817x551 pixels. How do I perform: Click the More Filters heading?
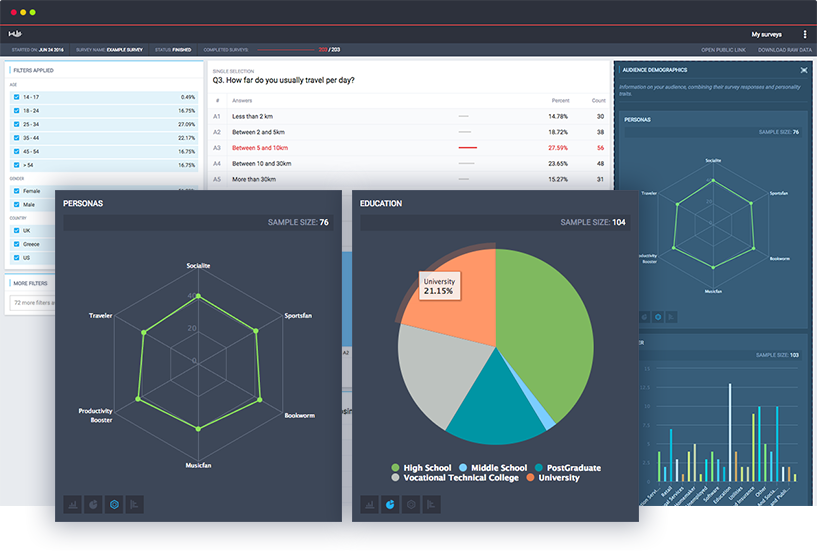click(30, 284)
